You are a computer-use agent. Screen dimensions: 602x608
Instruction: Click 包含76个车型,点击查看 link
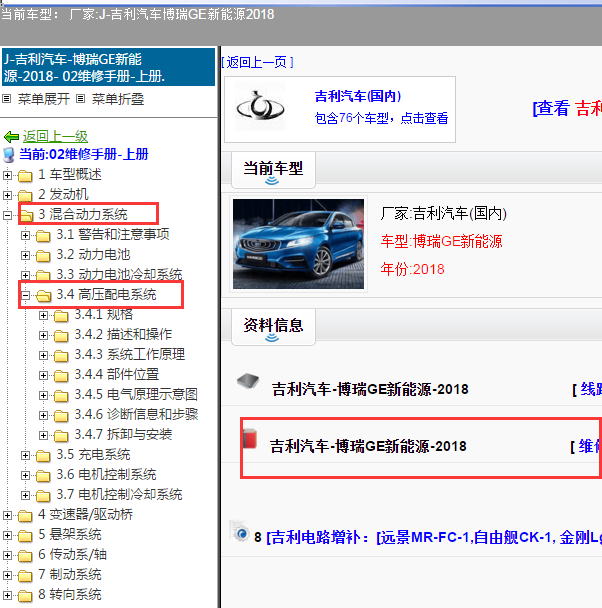point(381,118)
